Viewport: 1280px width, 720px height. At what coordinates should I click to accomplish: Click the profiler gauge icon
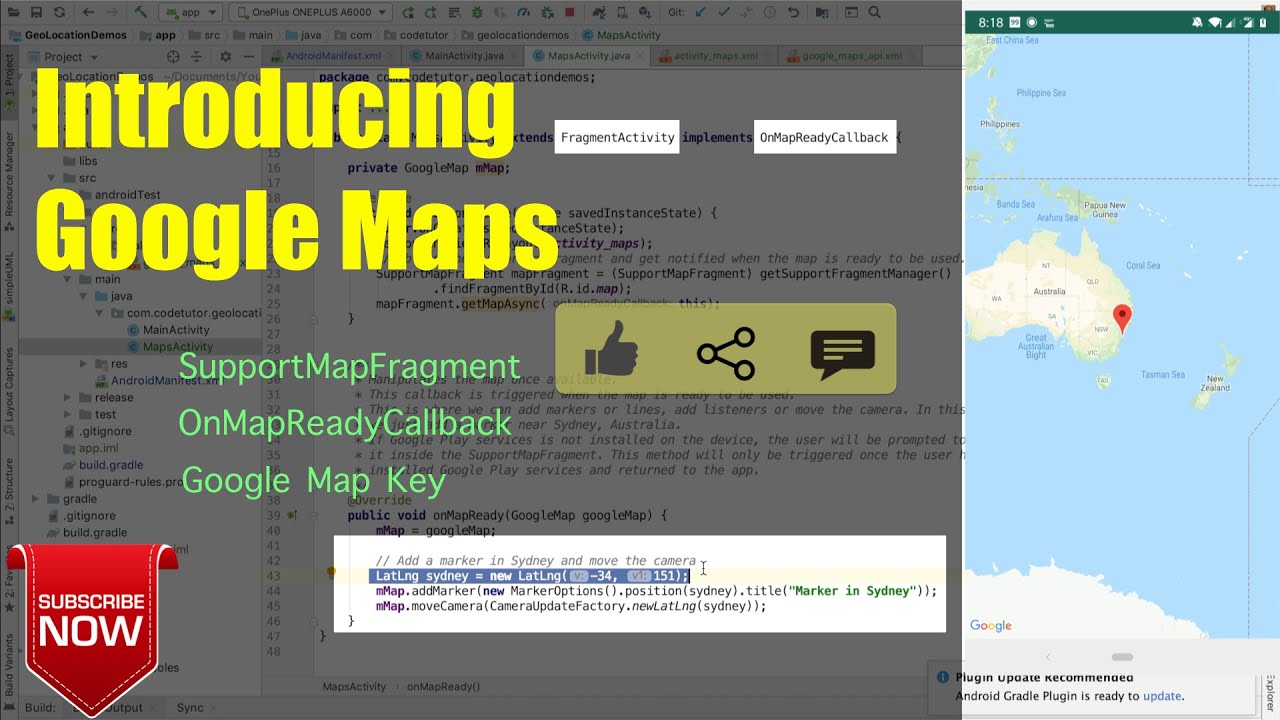click(x=522, y=13)
